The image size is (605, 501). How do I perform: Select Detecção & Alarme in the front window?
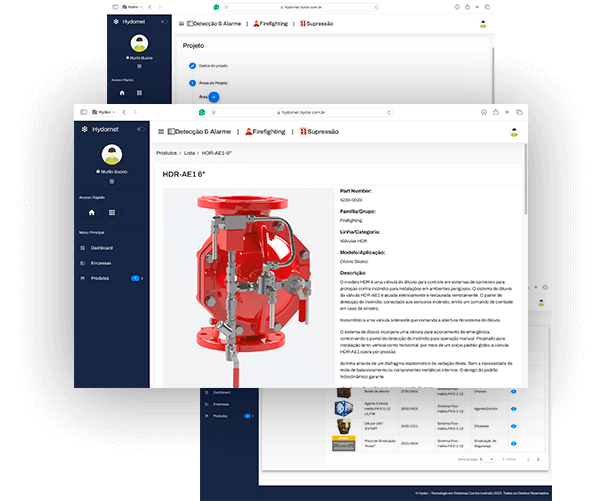pyautogui.click(x=199, y=132)
